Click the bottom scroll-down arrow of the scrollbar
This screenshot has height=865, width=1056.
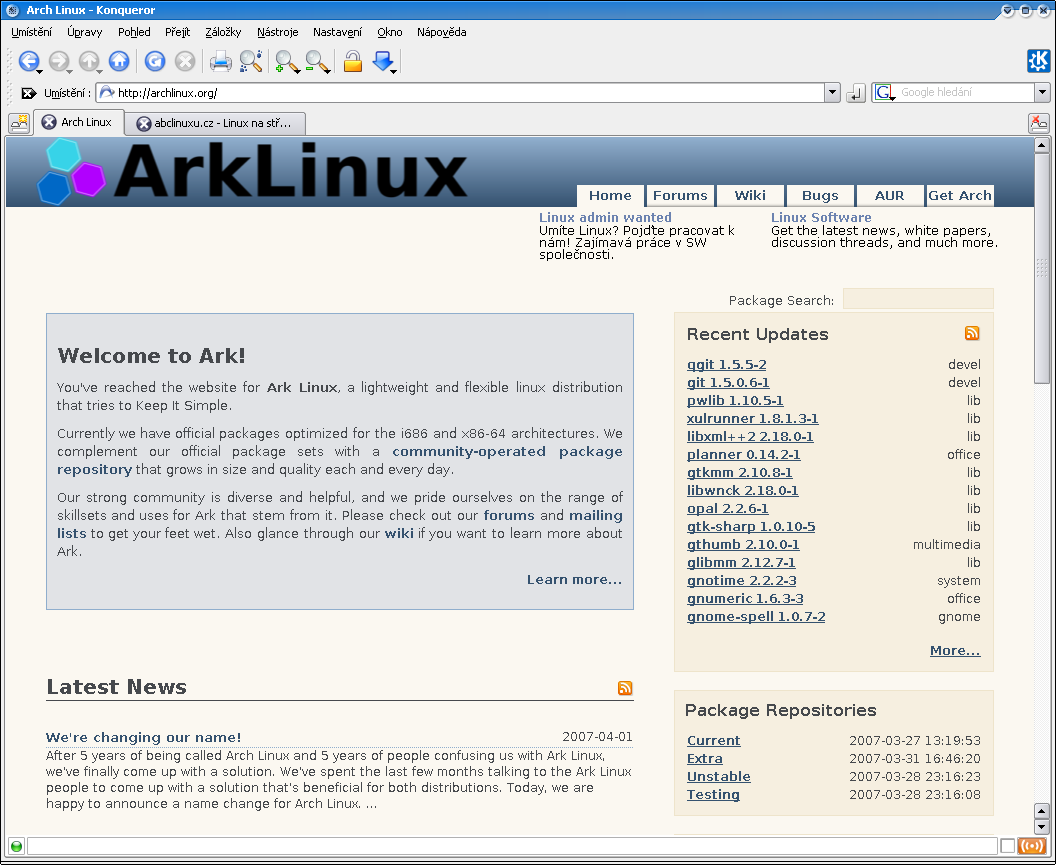point(1041,827)
